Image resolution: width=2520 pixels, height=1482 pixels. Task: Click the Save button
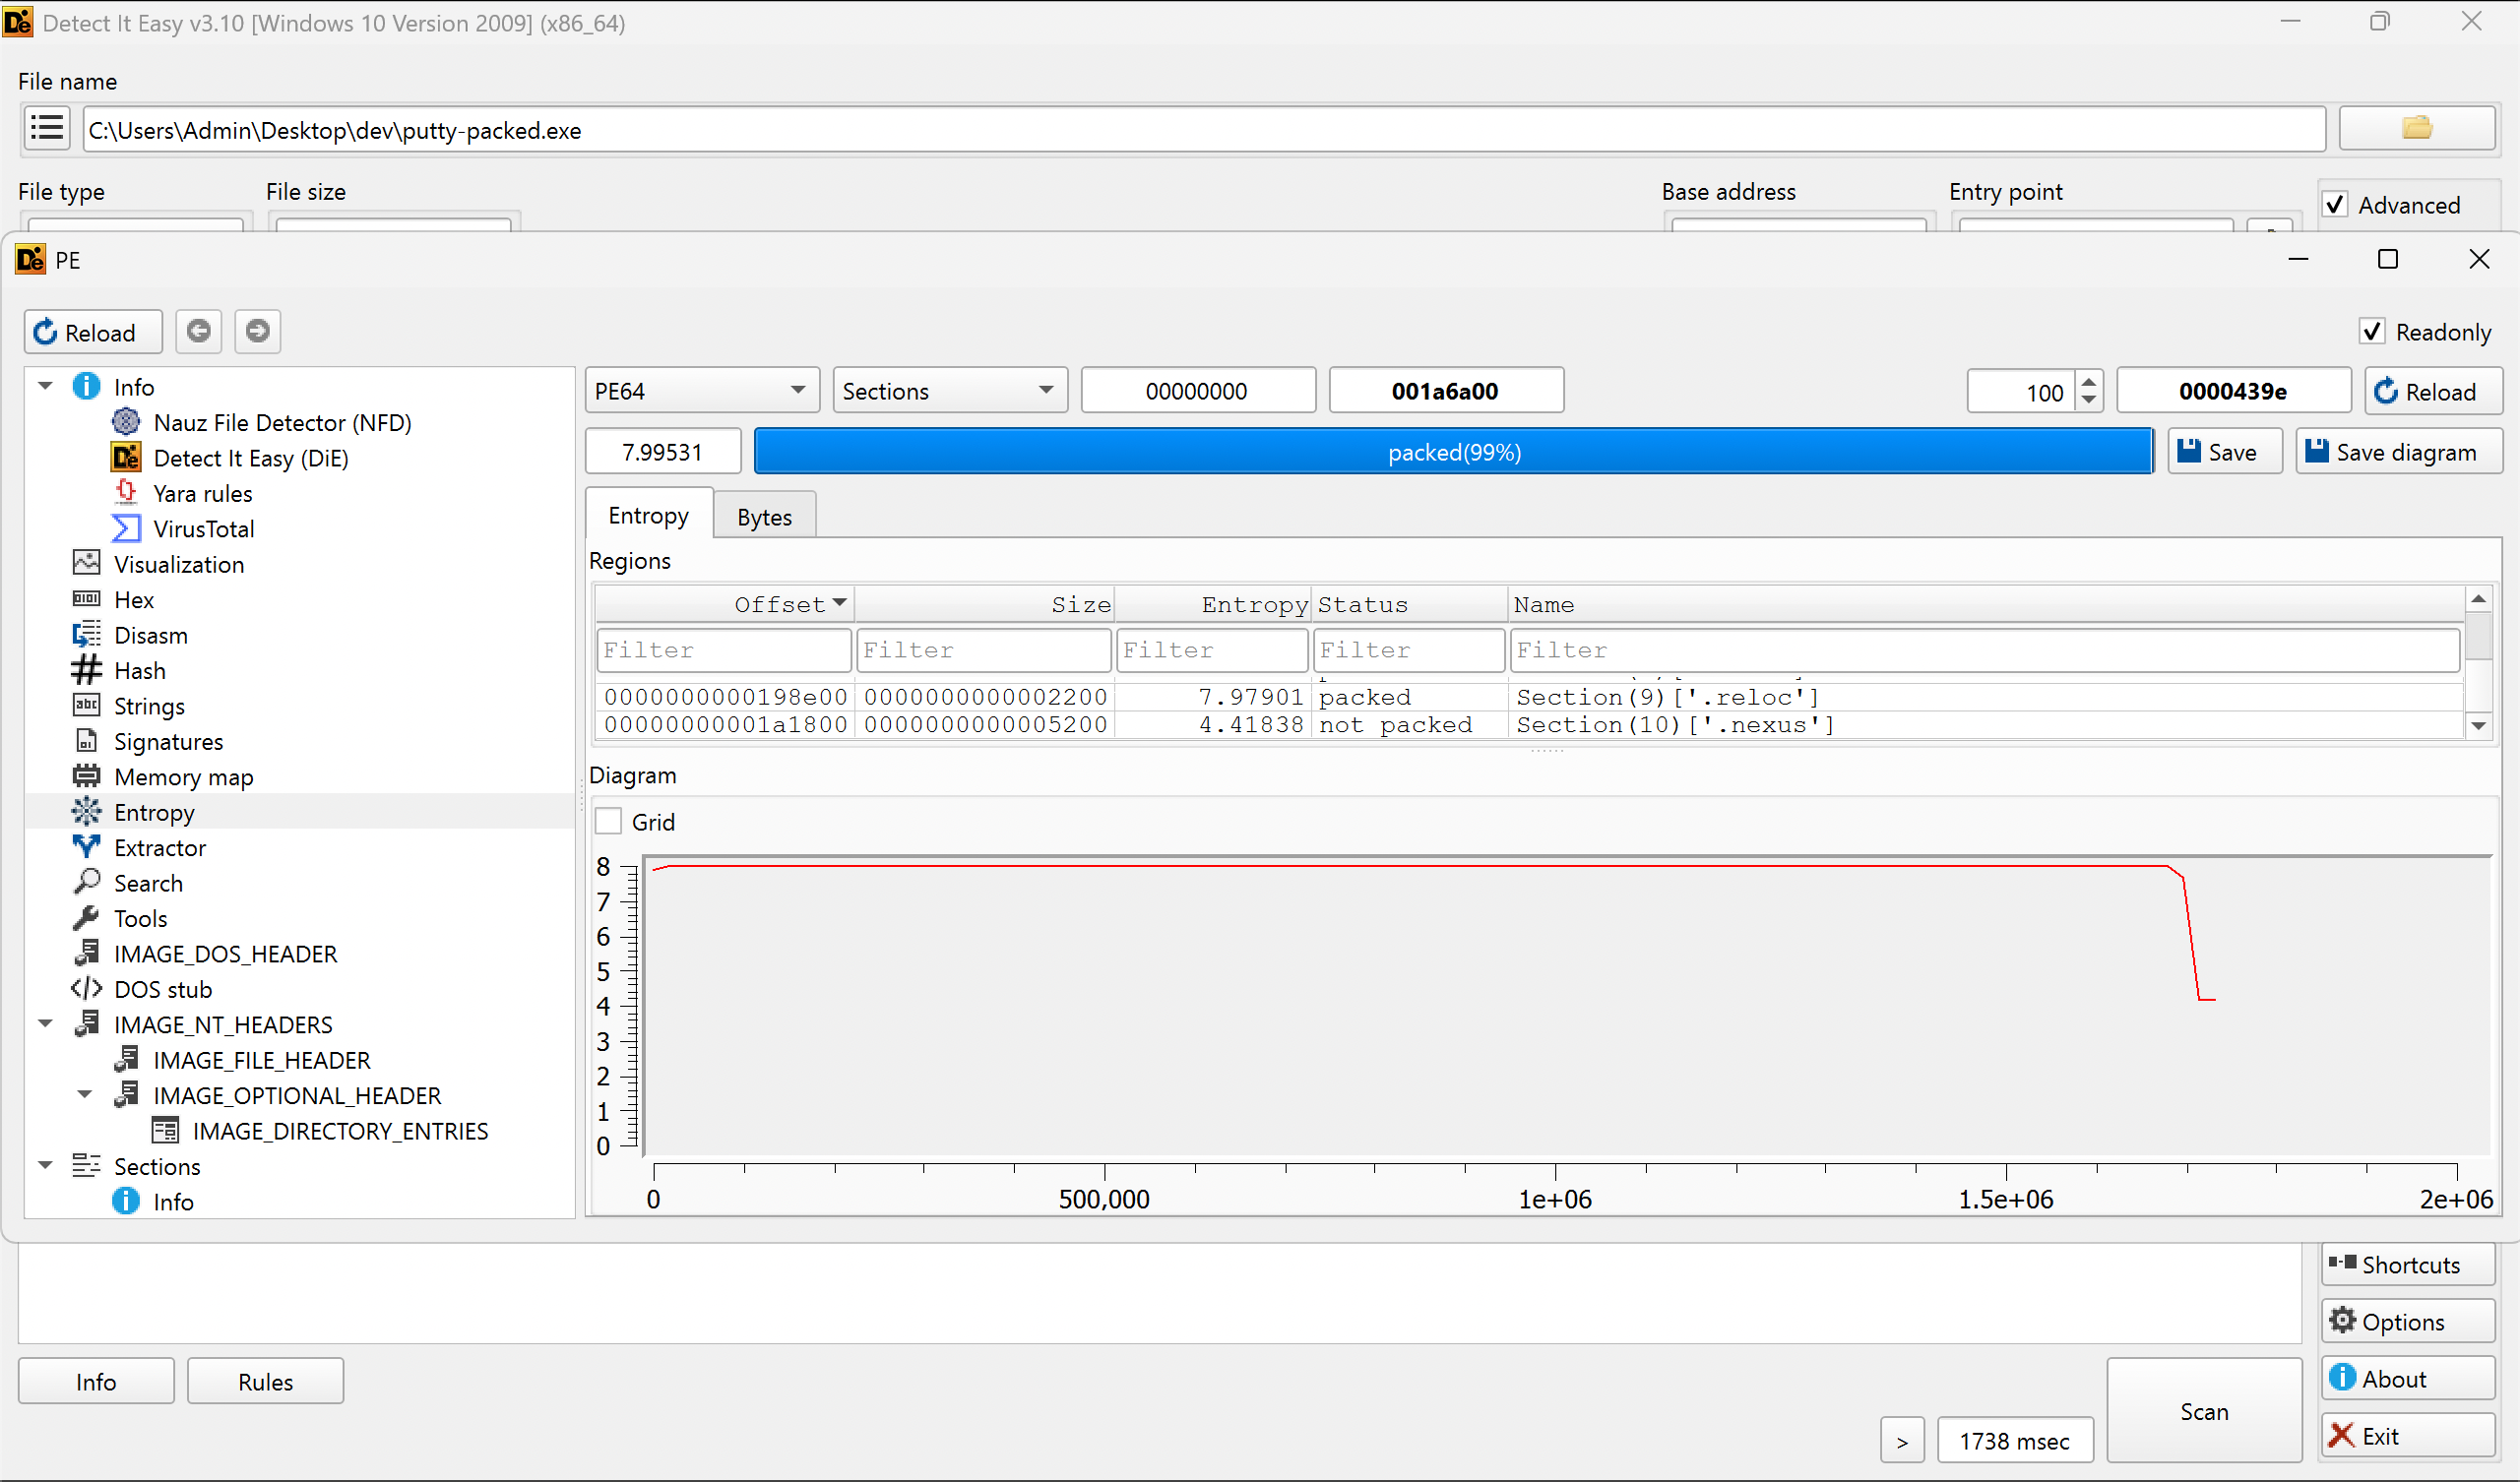pos(2224,452)
